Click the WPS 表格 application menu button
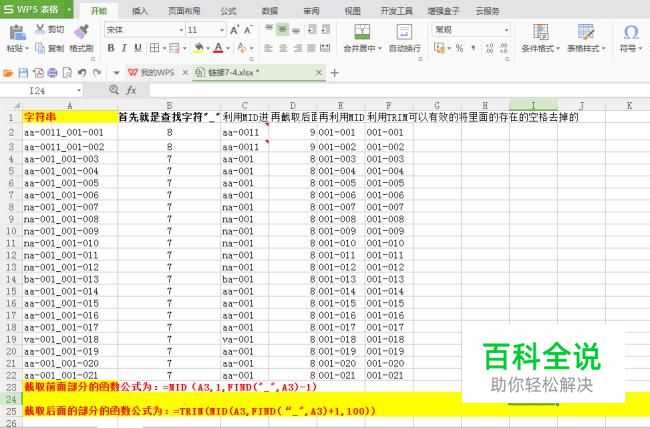The height and width of the screenshot is (428, 650). click(36, 9)
